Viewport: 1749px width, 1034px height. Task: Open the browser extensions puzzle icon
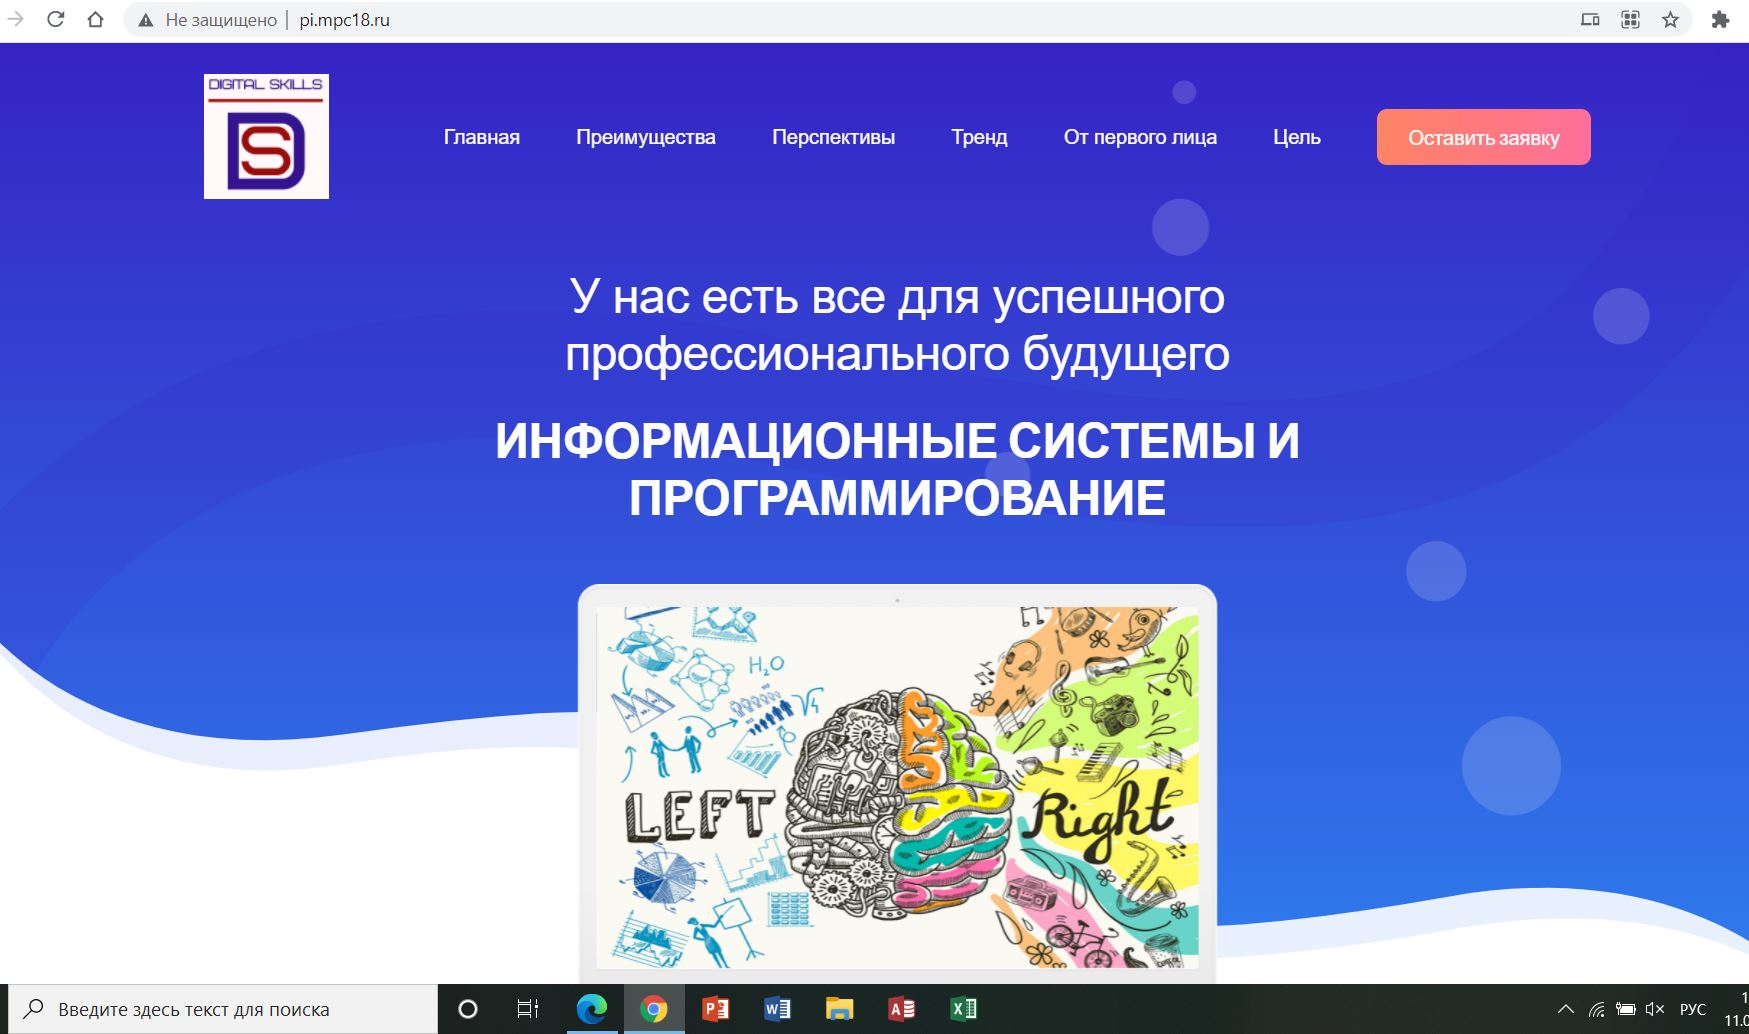tap(1720, 19)
